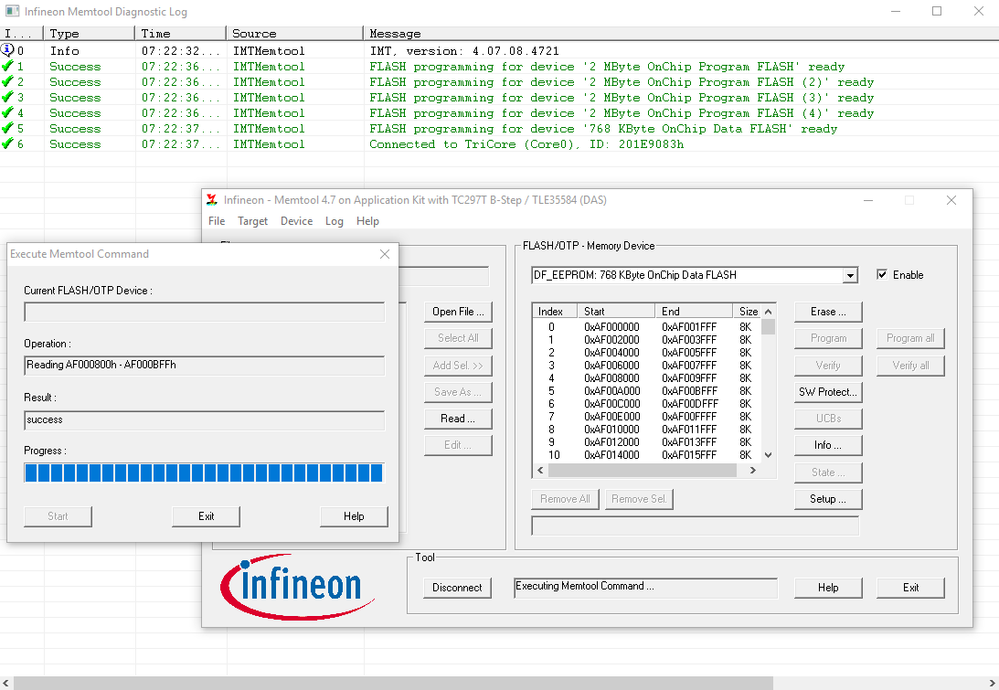Click the Read button

point(458,419)
